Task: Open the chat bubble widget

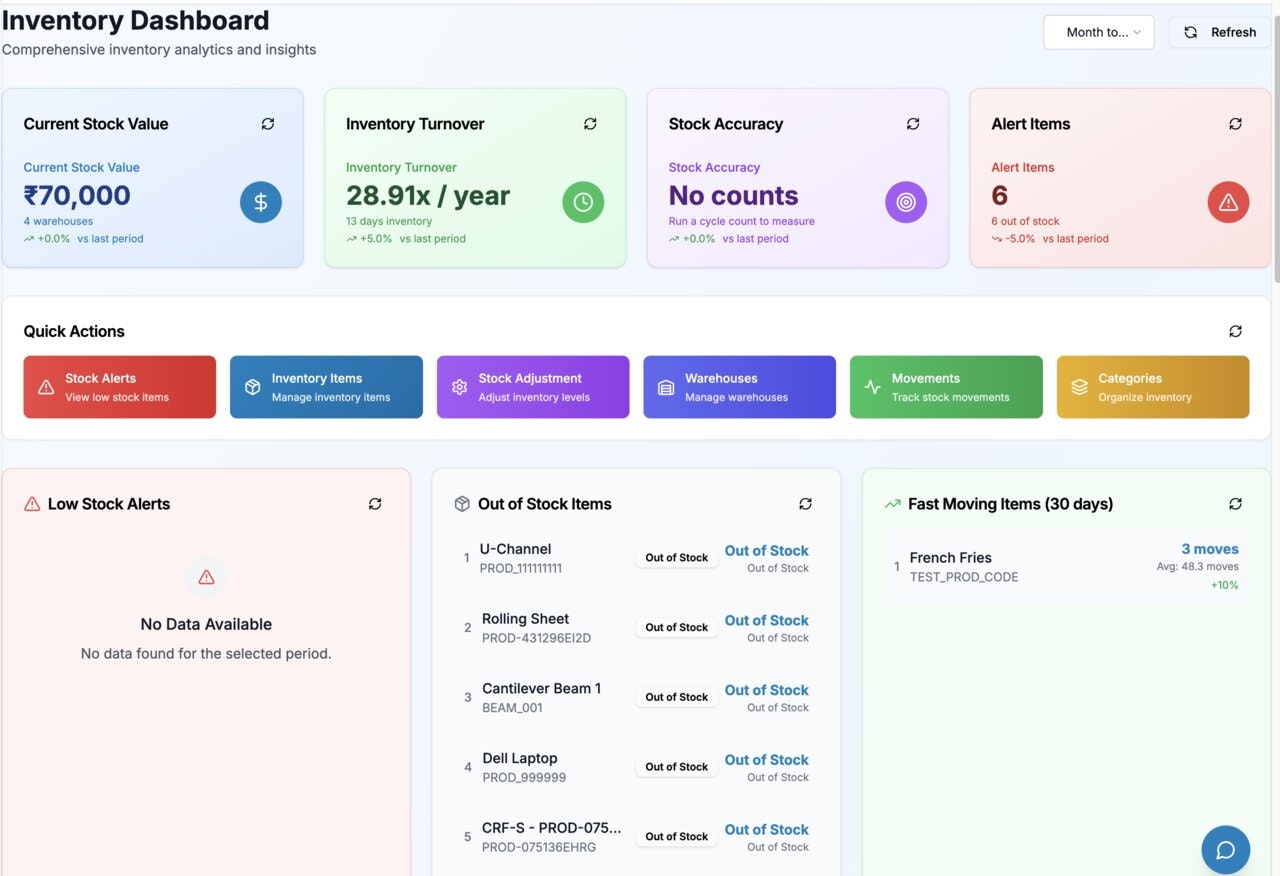Action: click(x=1225, y=850)
